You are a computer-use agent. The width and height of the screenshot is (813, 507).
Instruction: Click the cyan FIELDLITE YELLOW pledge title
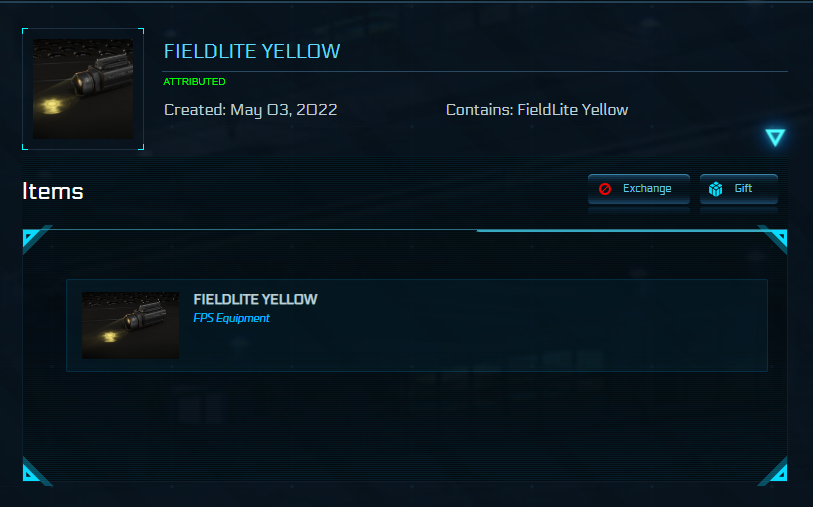[252, 51]
